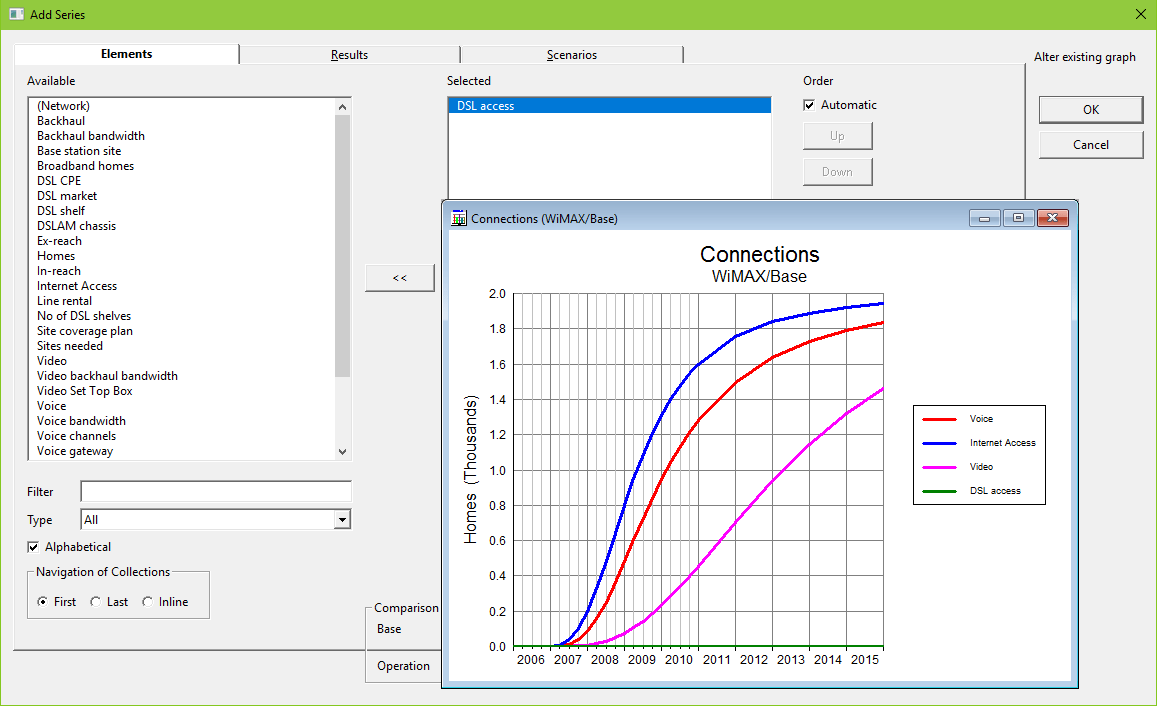Maximize the Connections chart window

1018,218
